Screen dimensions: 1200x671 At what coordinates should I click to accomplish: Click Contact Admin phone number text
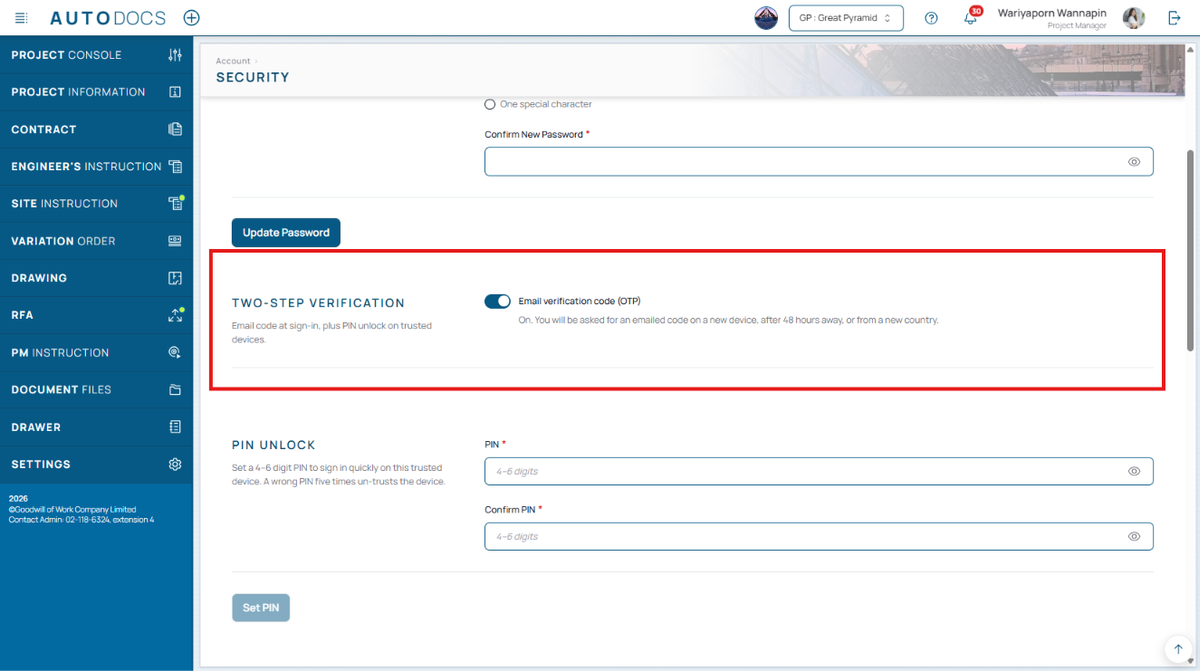coord(81,520)
